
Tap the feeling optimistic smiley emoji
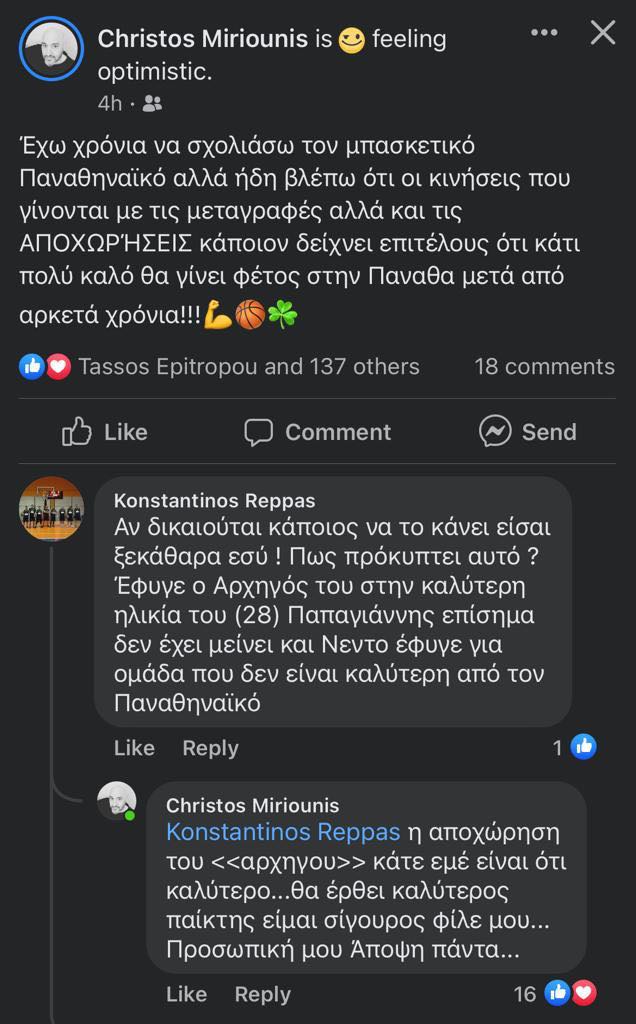point(351,40)
